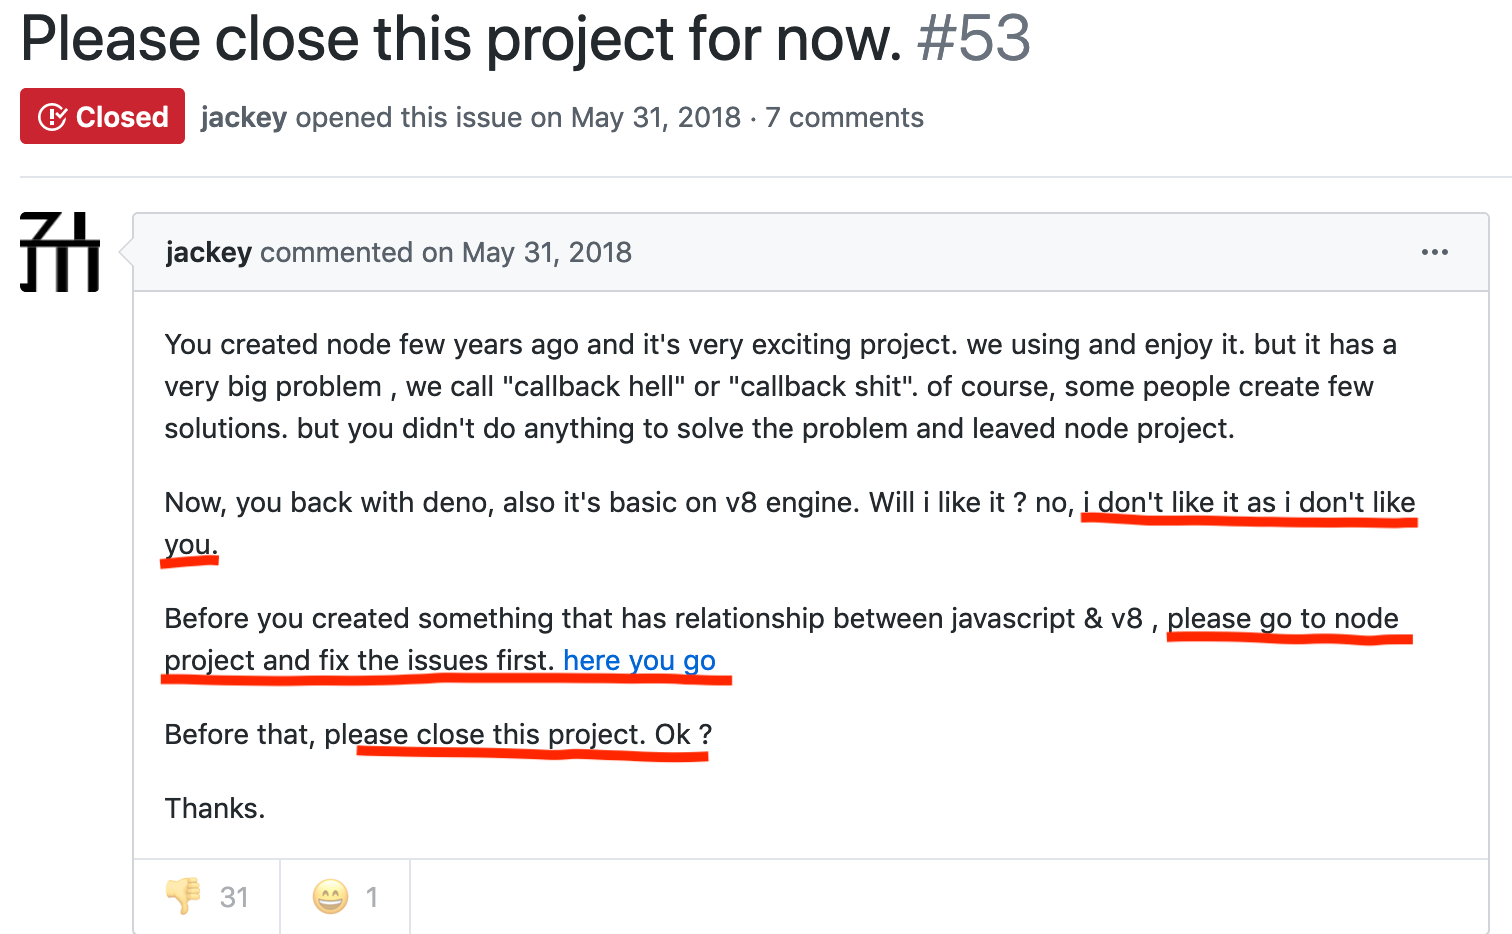
Task: Click the underlined "please close this project. Ok ?" text
Action: tap(518, 735)
